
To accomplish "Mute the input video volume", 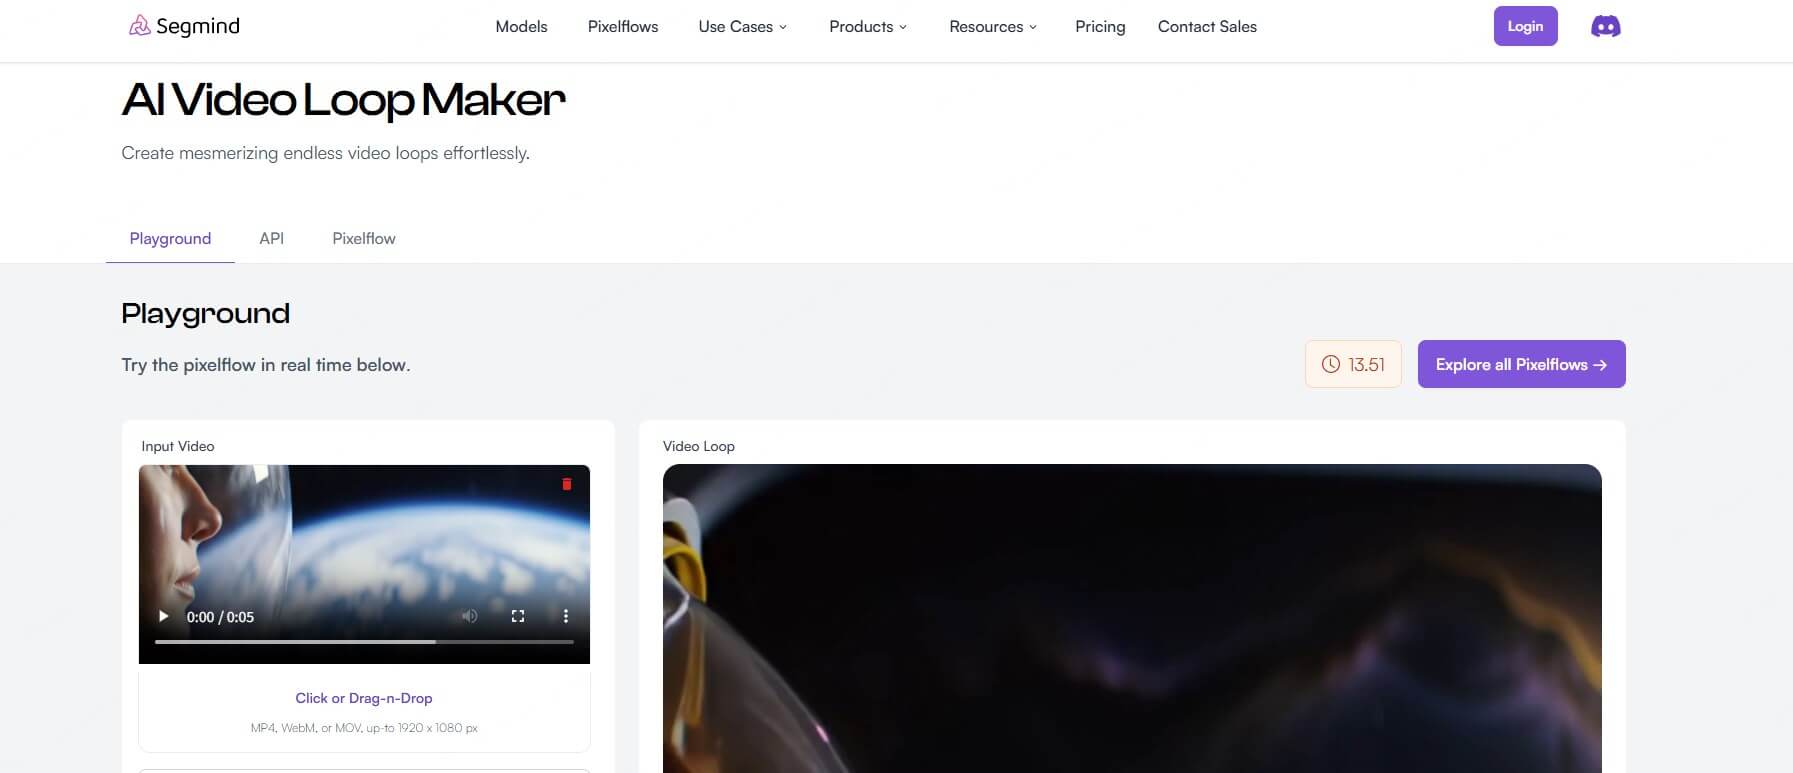I will [x=469, y=616].
